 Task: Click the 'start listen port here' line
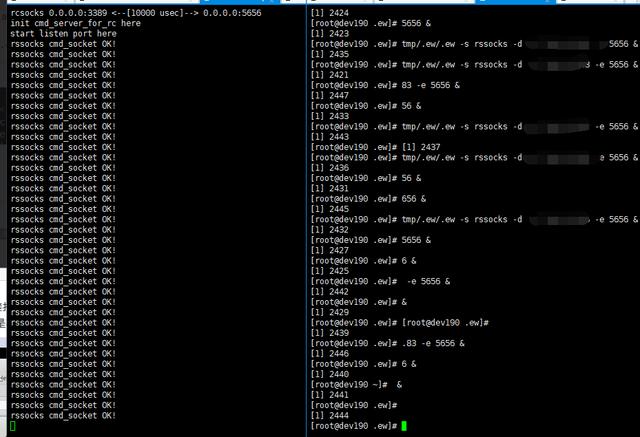(x=63, y=33)
